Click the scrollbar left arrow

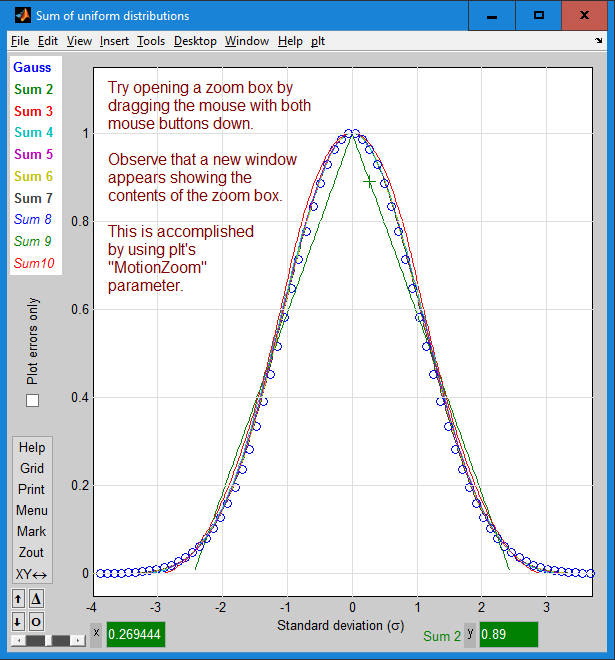(x=18, y=641)
